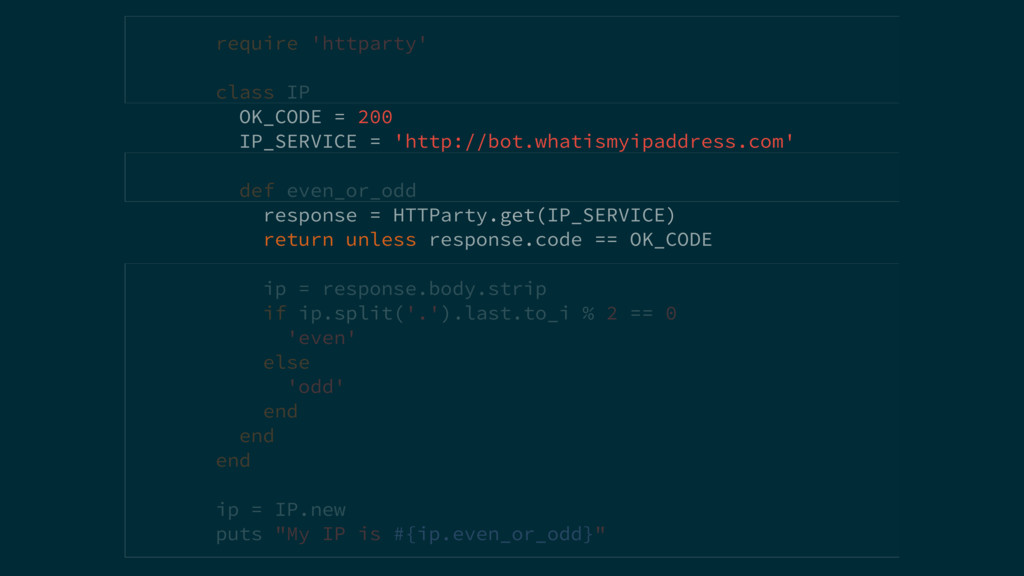The height and width of the screenshot is (576, 1024).
Task: Click the ip = IP.new line
Action: pos(280,510)
